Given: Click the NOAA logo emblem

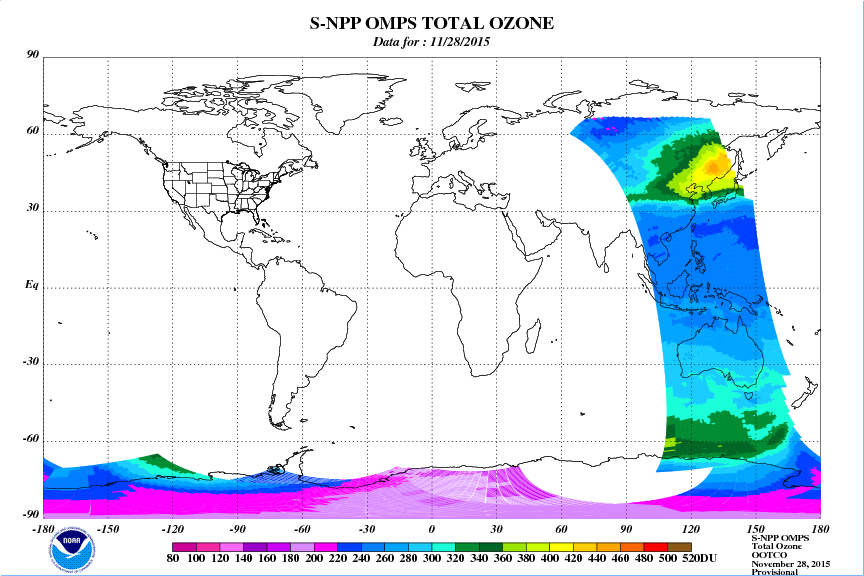Looking at the screenshot, I should [71, 548].
